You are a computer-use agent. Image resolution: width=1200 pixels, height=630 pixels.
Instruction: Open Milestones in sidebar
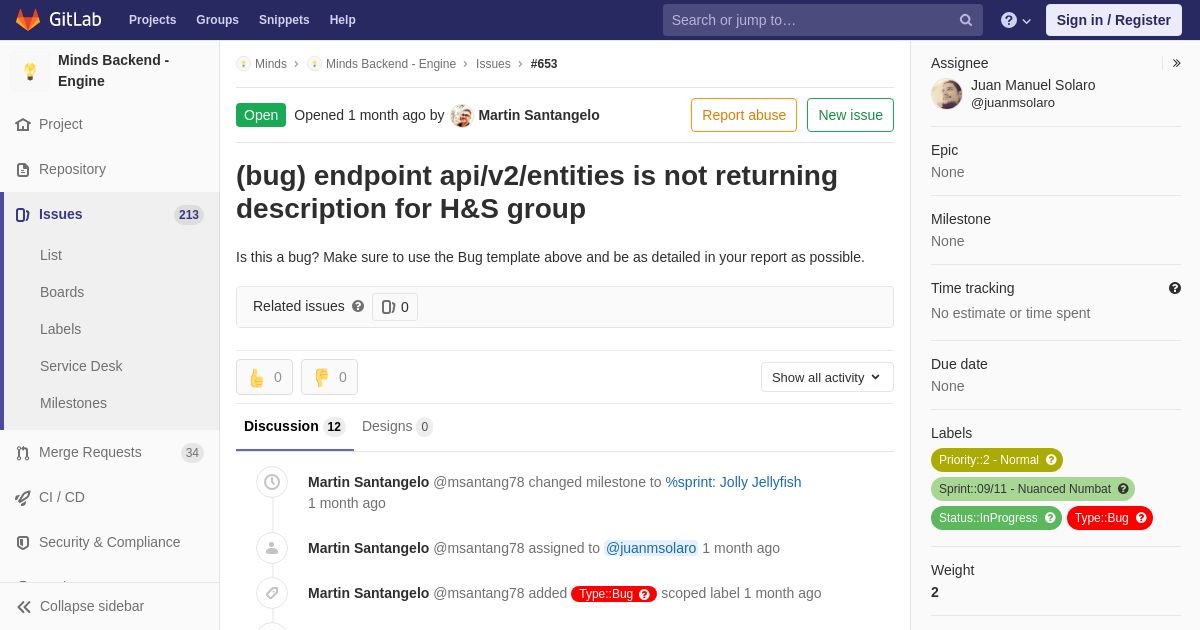(x=73, y=403)
